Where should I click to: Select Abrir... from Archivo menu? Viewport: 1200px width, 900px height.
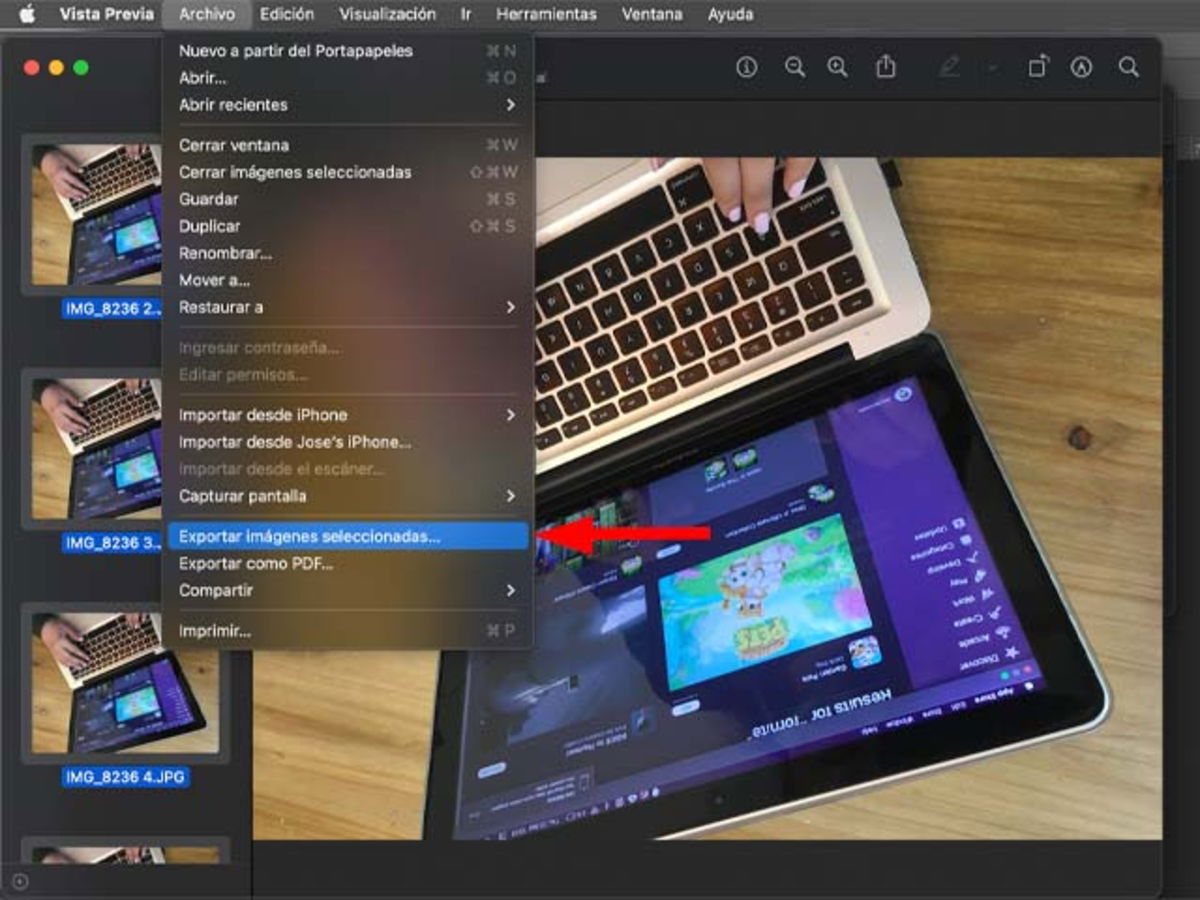click(x=347, y=78)
